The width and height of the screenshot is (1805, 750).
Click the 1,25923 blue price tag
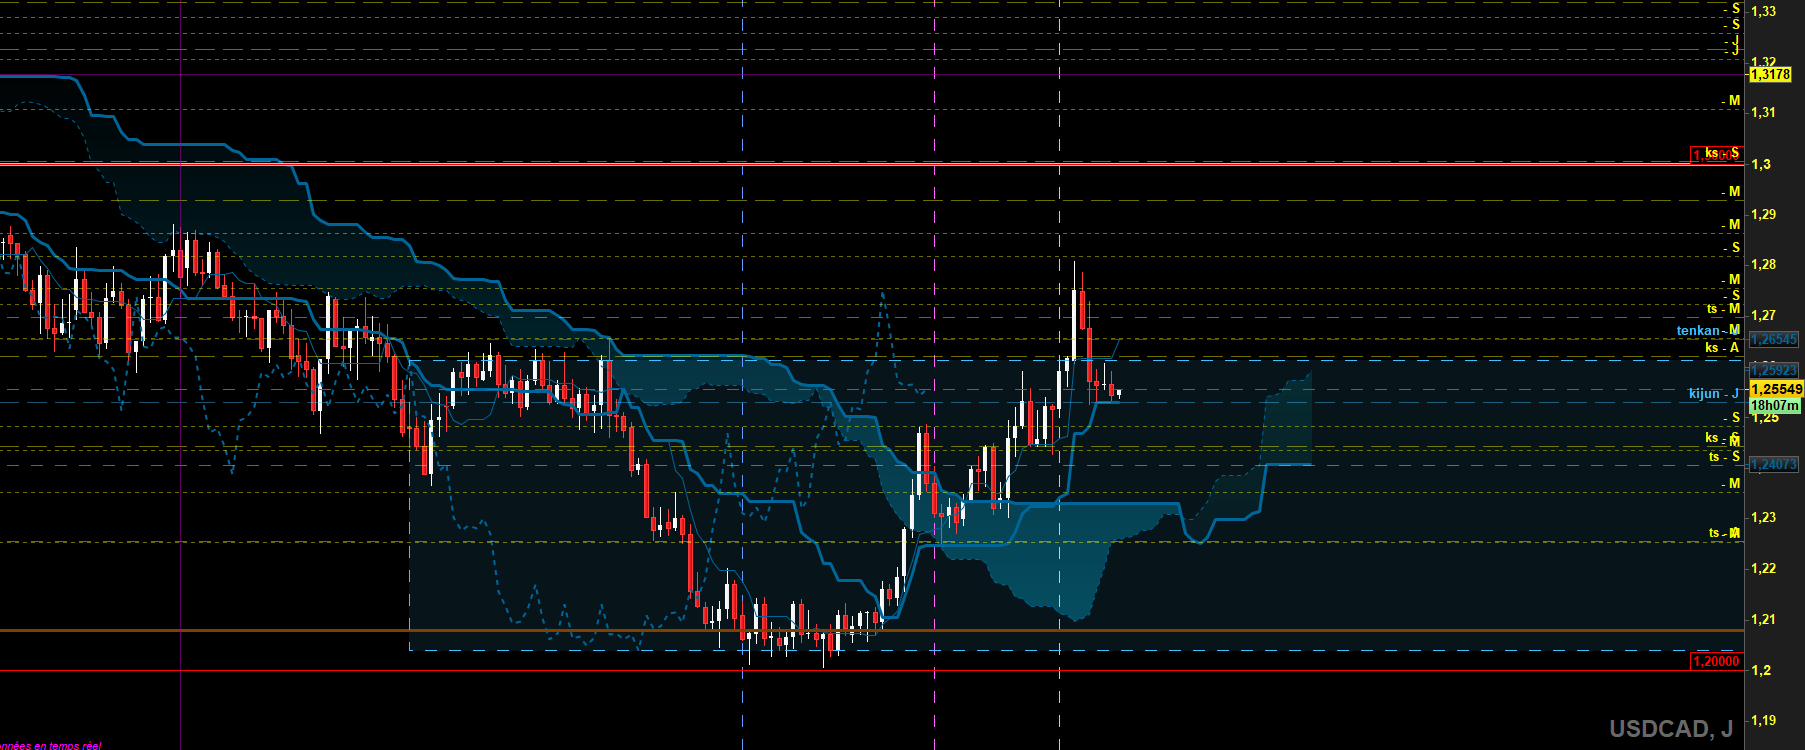click(1774, 370)
